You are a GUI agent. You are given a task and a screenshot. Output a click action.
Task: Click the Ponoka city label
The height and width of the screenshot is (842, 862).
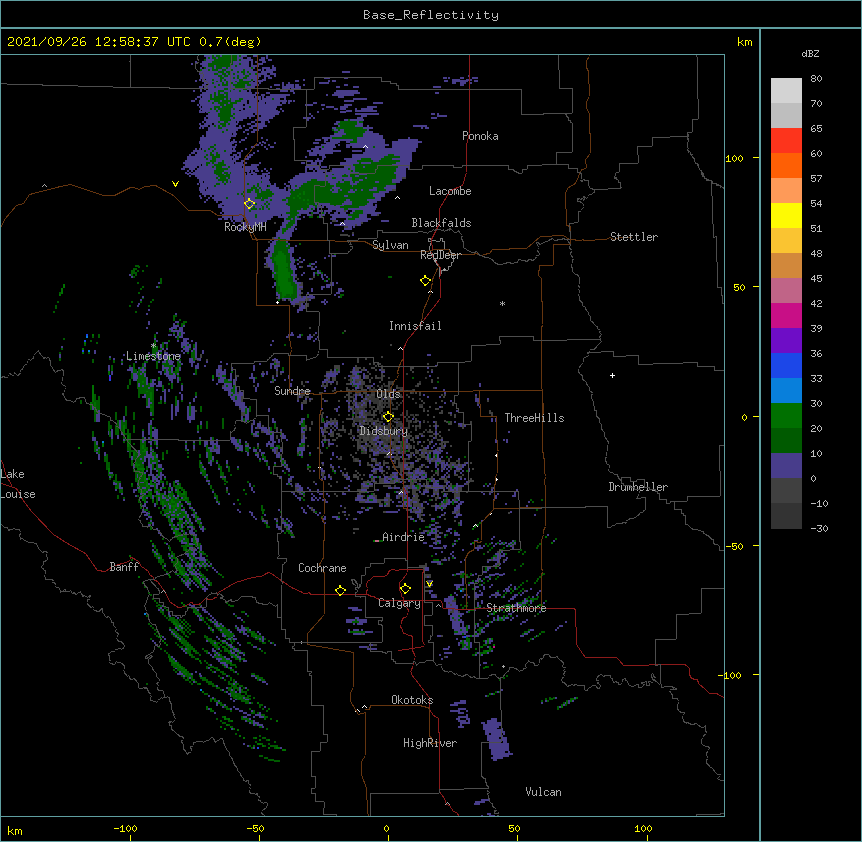(x=480, y=136)
